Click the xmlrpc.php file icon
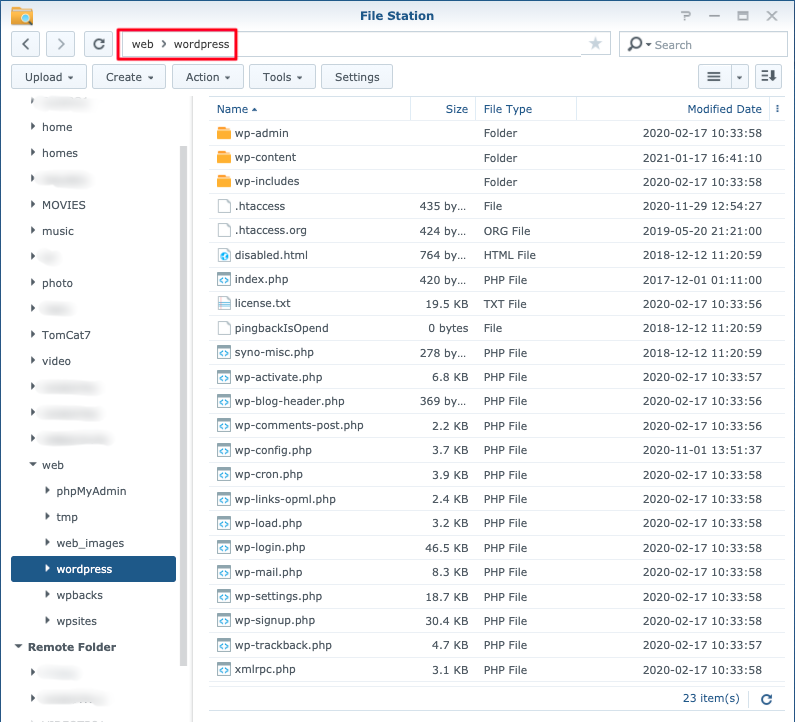Screen dimensions: 795x722 [224, 669]
